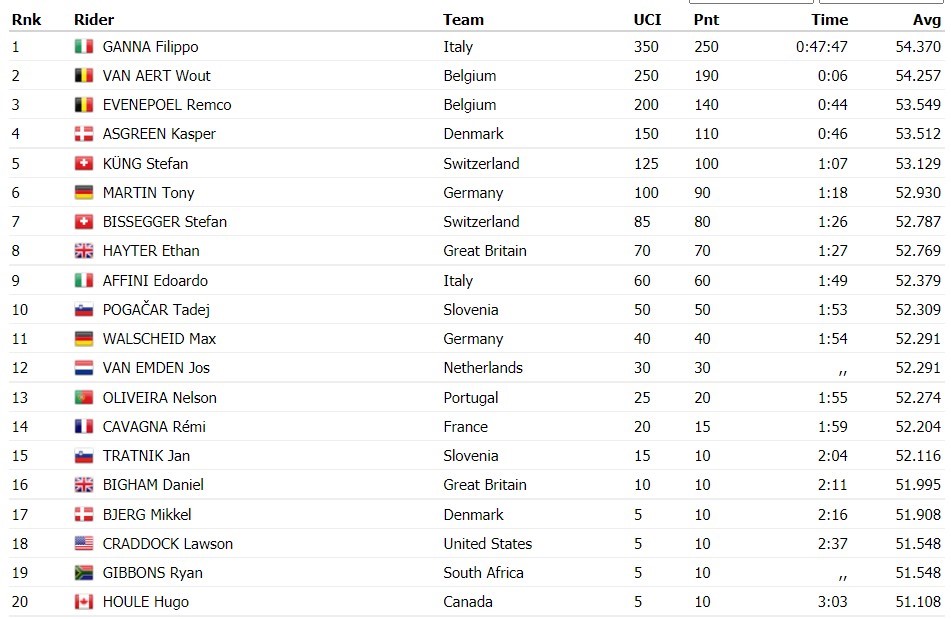The width and height of the screenshot is (951, 619).
Task: Click the US flag beside CRADDOCK Lawson
Action: (84, 544)
